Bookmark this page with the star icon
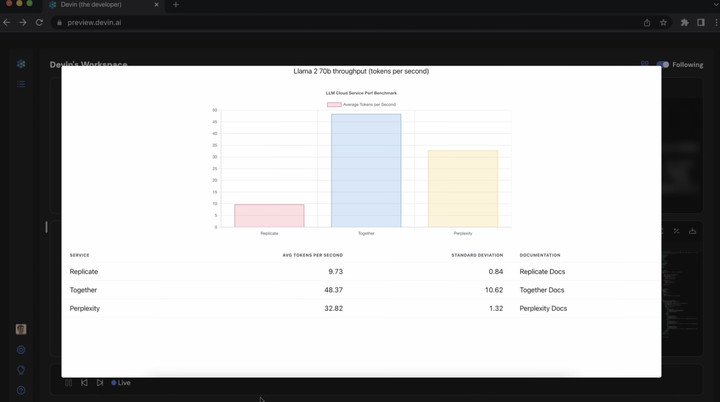 click(663, 22)
